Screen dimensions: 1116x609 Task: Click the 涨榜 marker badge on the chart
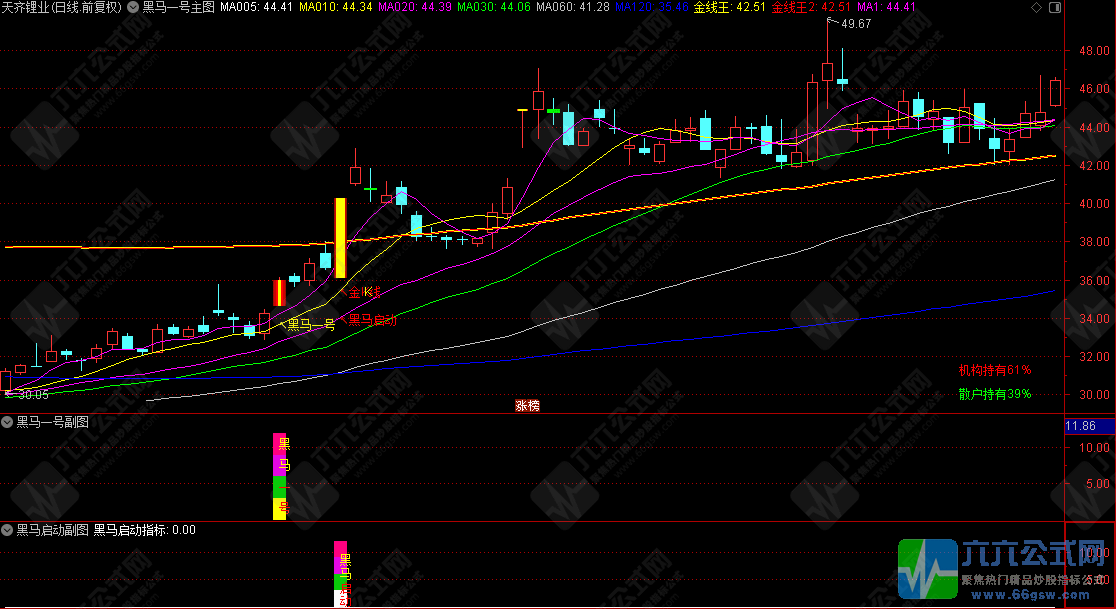tap(527, 405)
